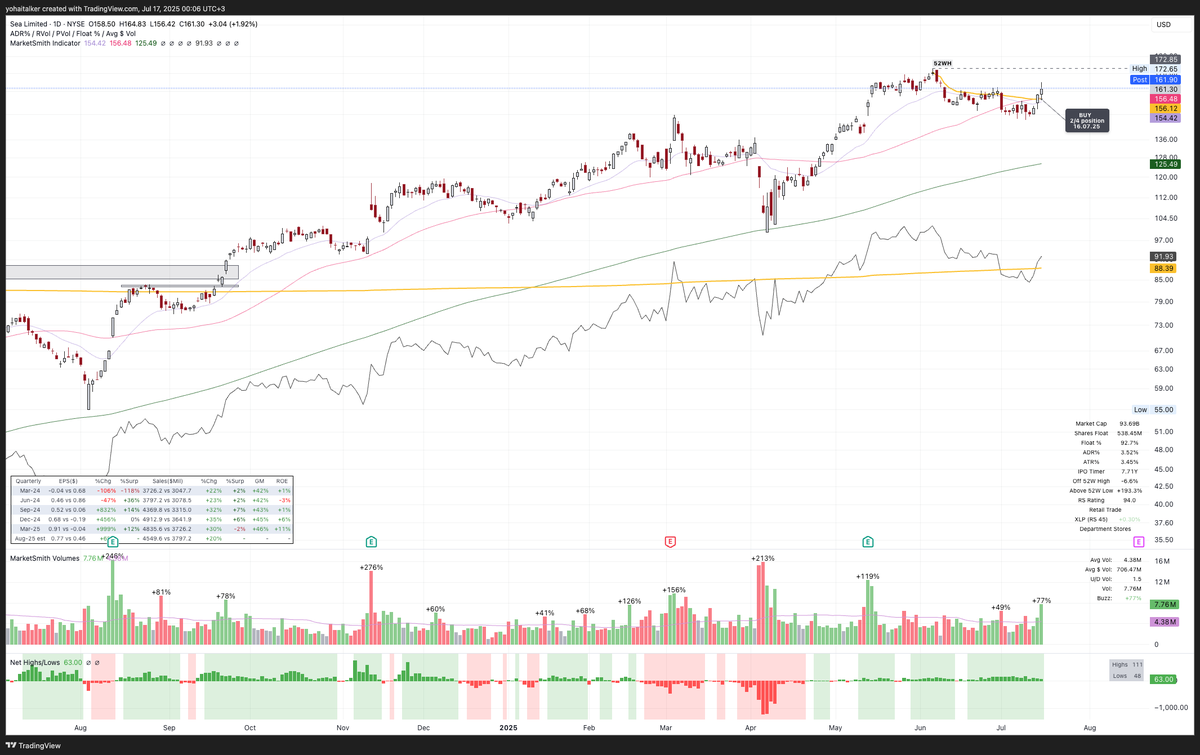Image resolution: width=1200 pixels, height=755 pixels.
Task: Click the green 7.76M volume axis tag
Action: pos(1165,605)
